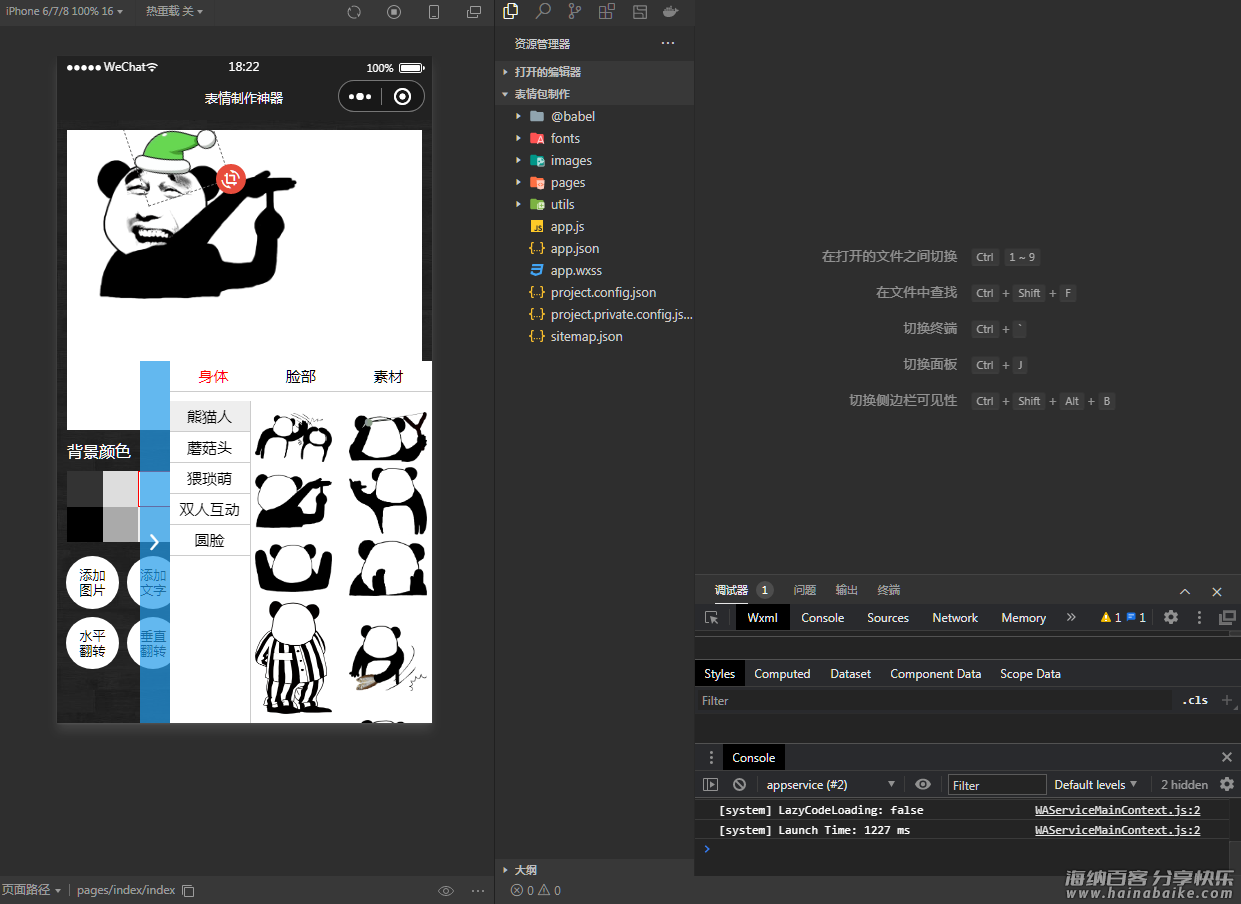Viewport: 1241px width, 904px height.
Task: Maximize the debugger panel with the up chevron
Action: [x=1185, y=591]
